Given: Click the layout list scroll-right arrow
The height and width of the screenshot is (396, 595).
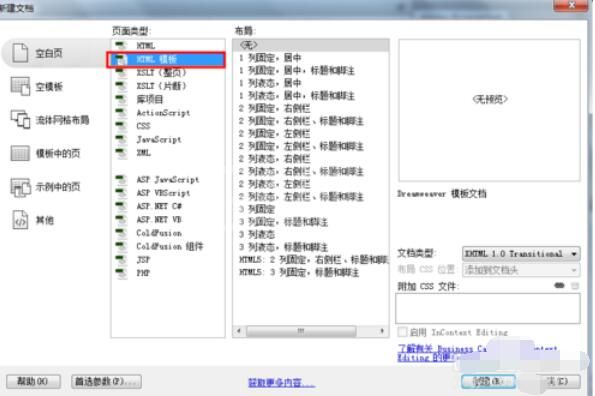Looking at the screenshot, I should 382,331.
